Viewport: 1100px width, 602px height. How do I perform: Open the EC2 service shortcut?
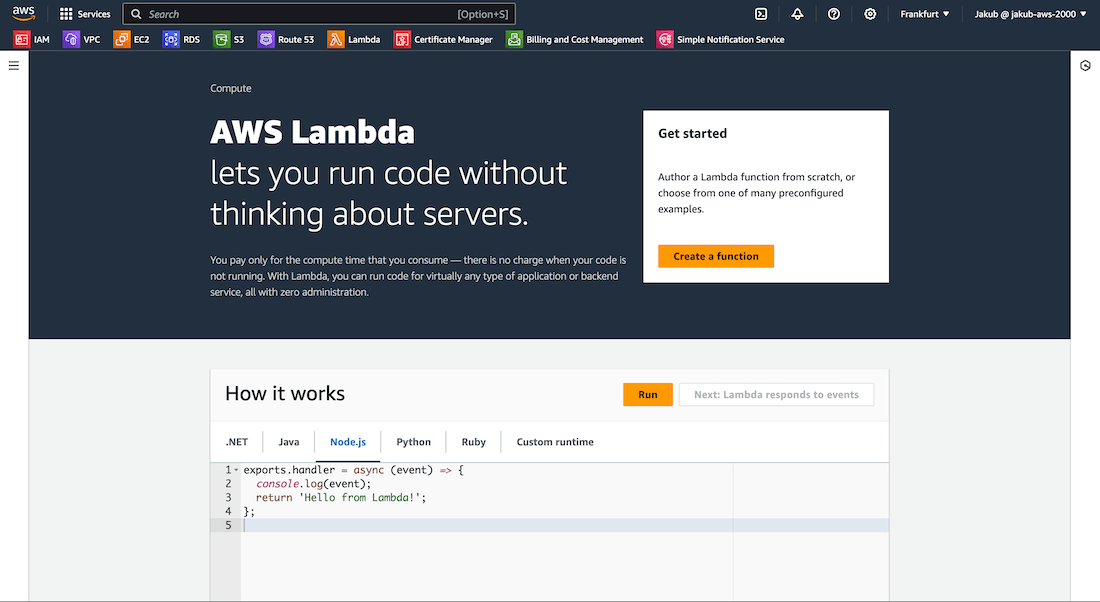(x=131, y=40)
